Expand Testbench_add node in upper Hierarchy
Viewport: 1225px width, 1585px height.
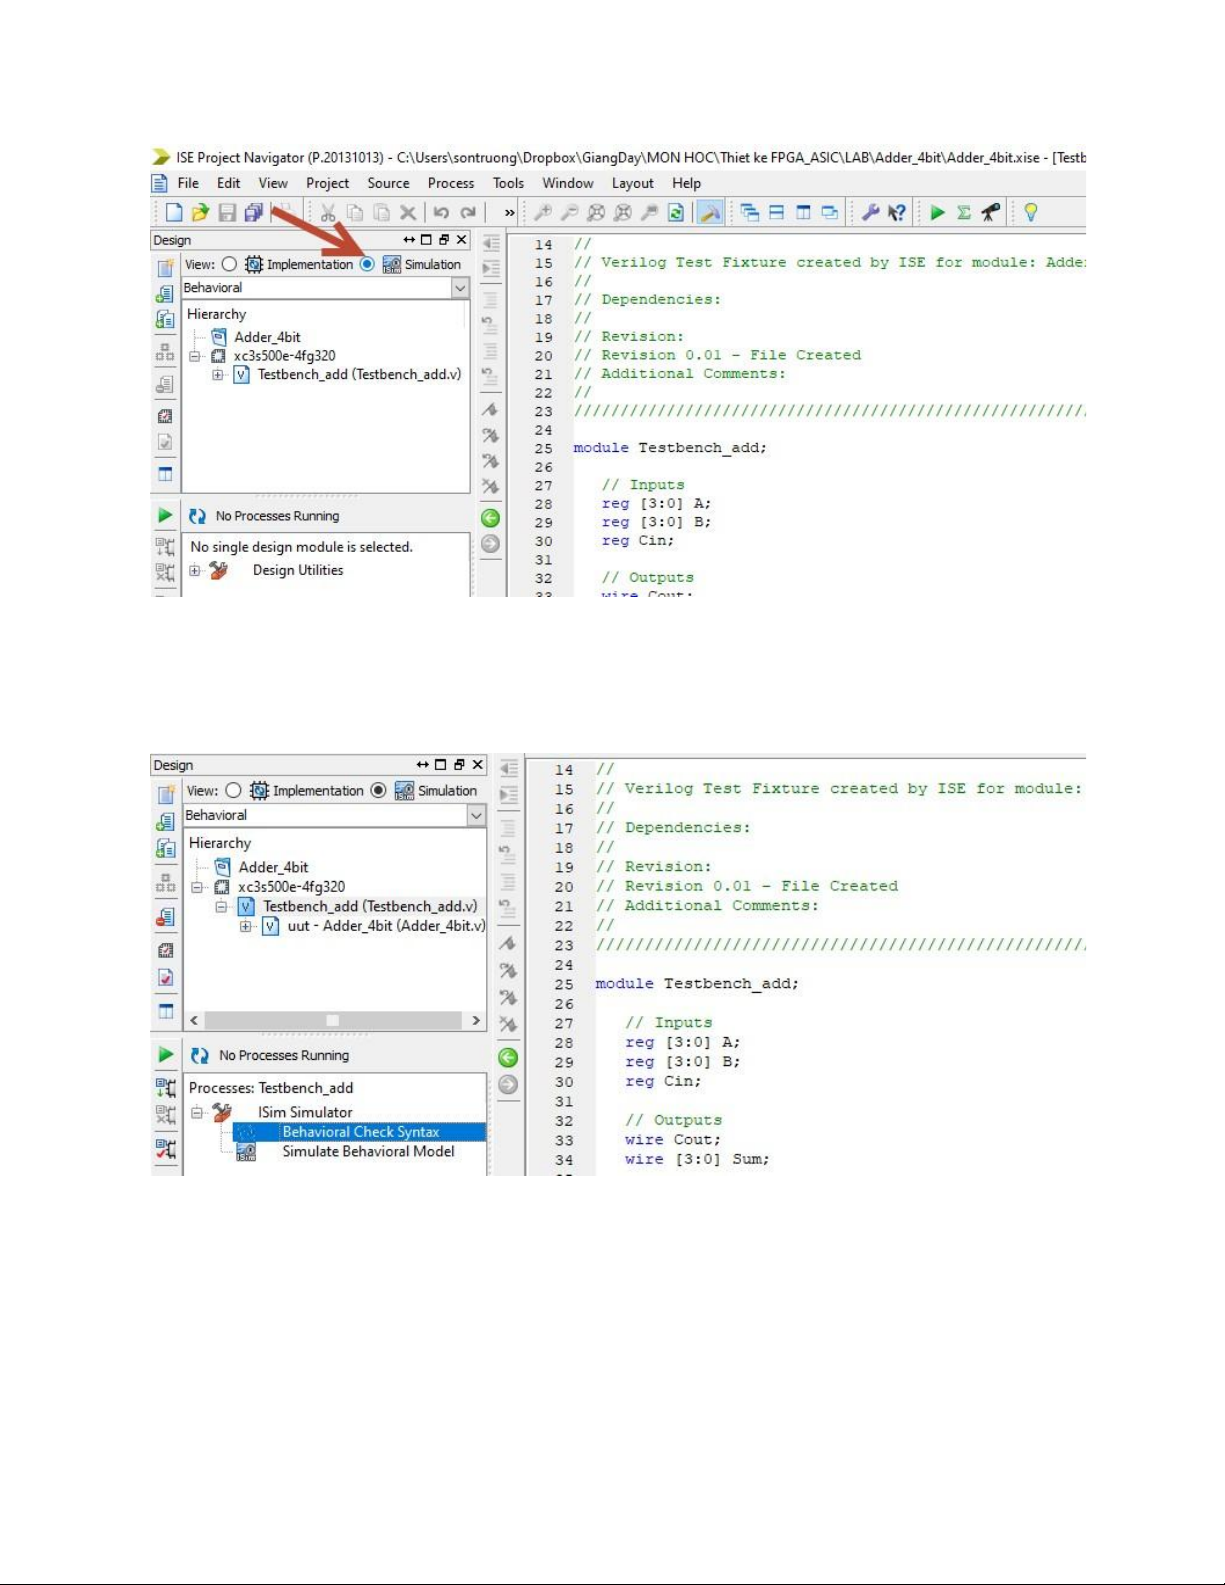click(x=217, y=375)
